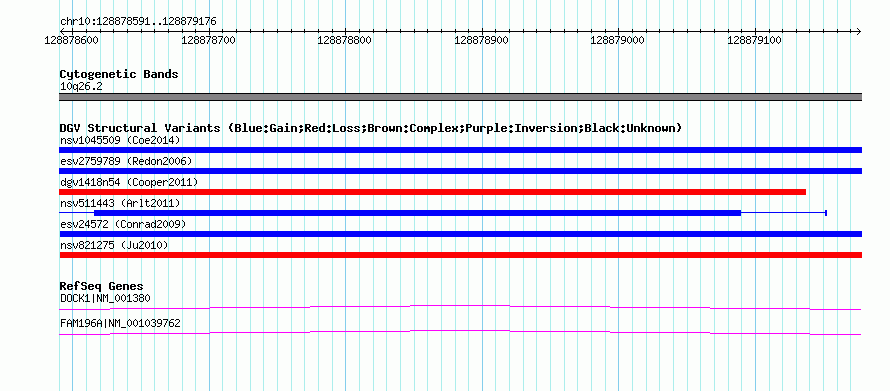890x391 pixels.
Task: Click the blue esv2759789 gain bar
Action: [460, 171]
